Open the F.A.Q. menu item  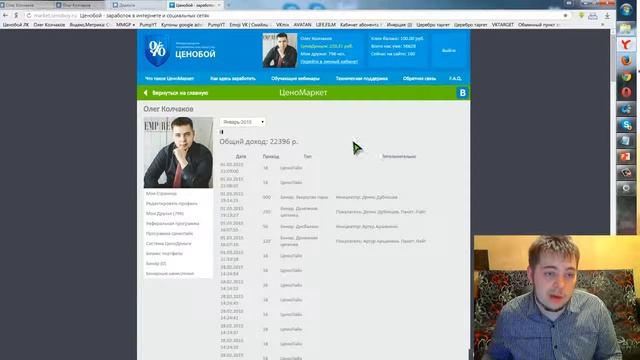pos(455,78)
